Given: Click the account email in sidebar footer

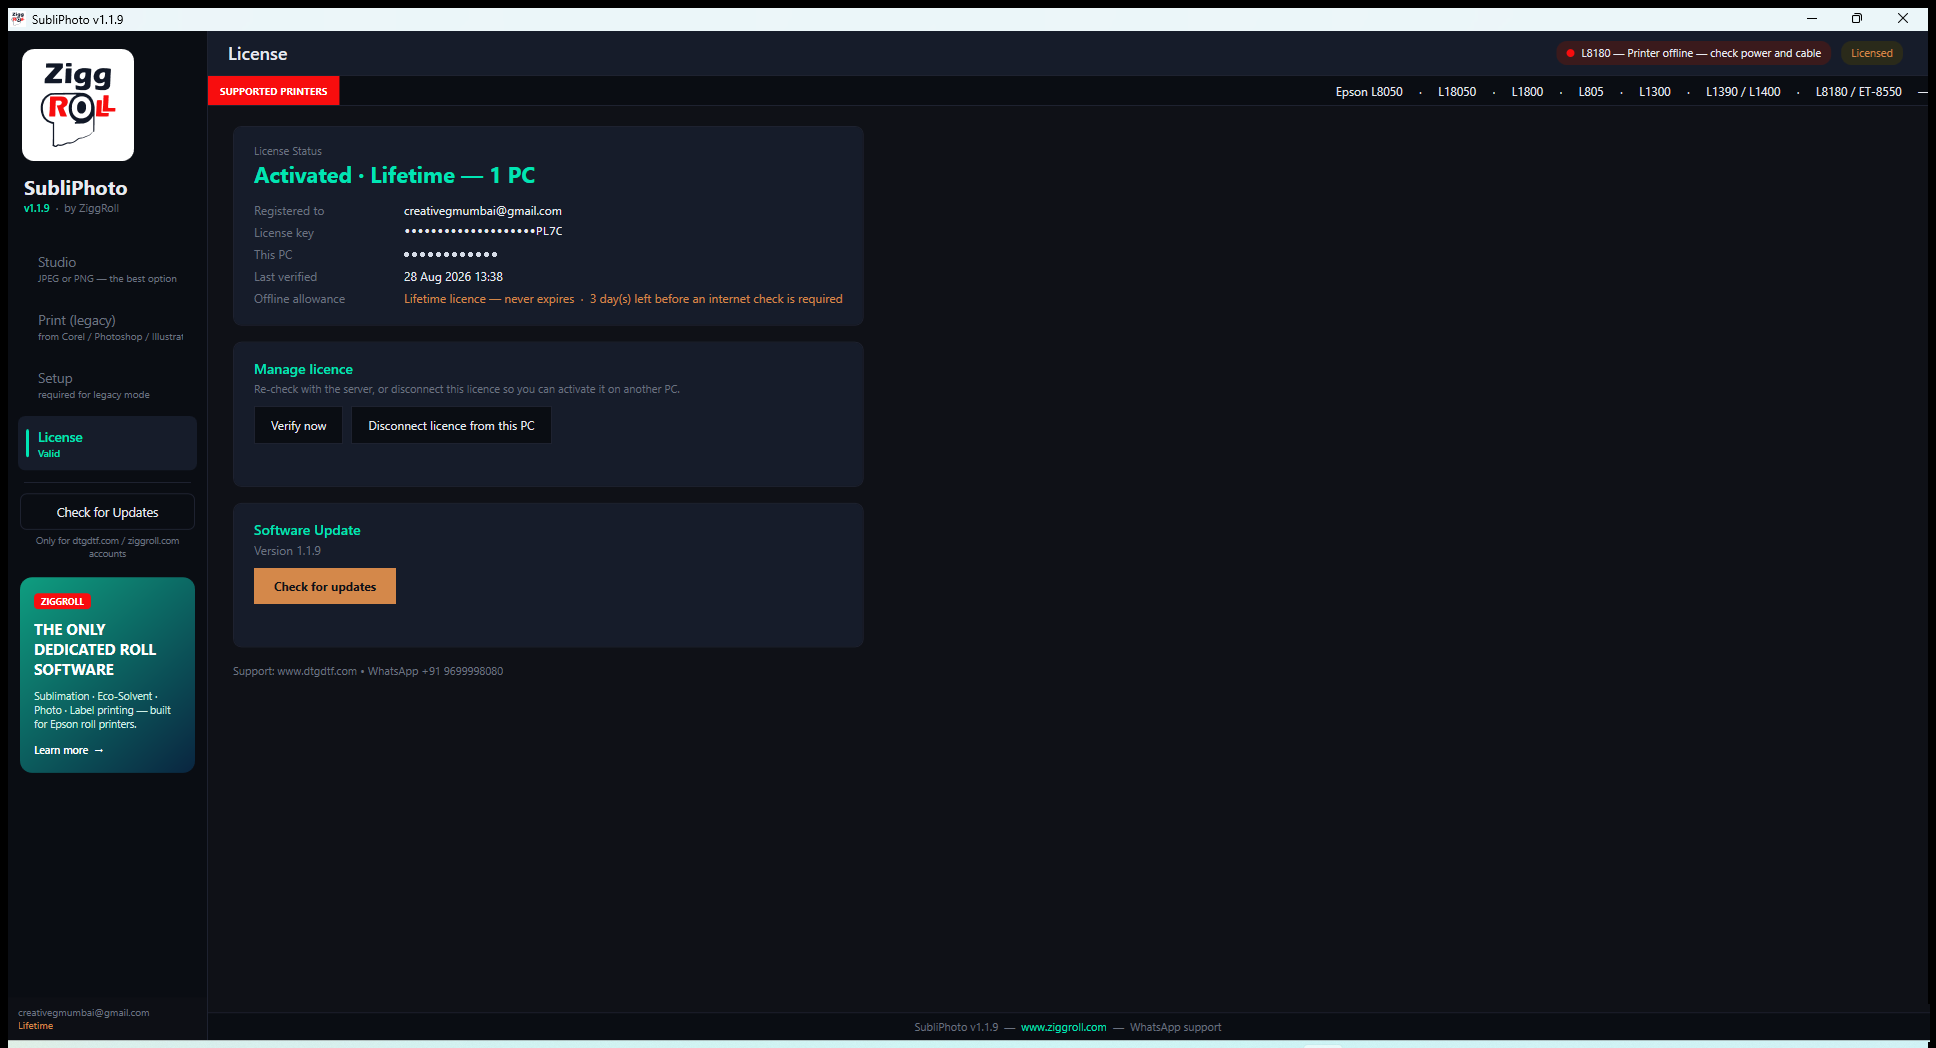Looking at the screenshot, I should tap(83, 1013).
